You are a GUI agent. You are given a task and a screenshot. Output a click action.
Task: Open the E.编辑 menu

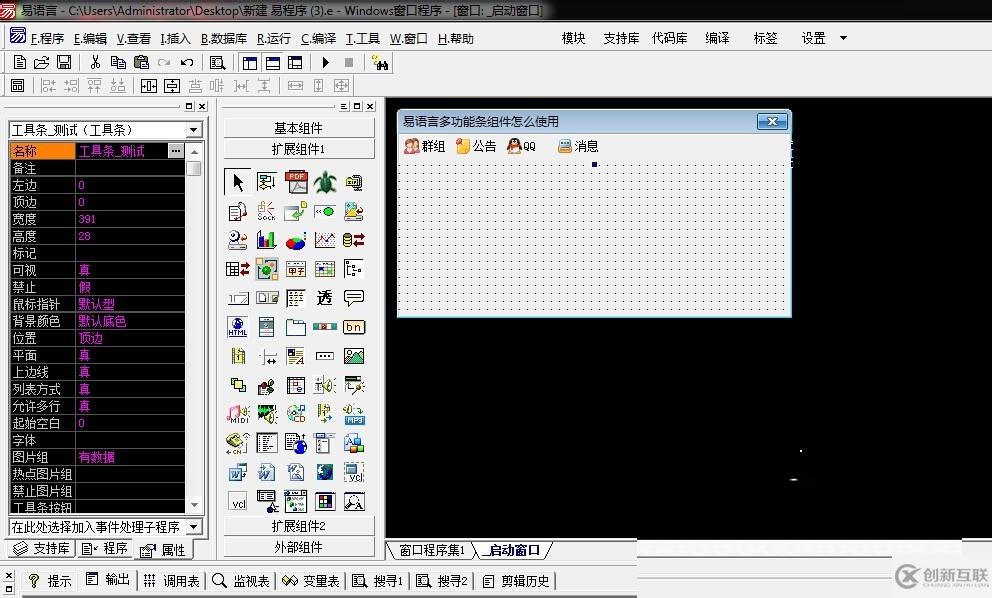(x=90, y=39)
